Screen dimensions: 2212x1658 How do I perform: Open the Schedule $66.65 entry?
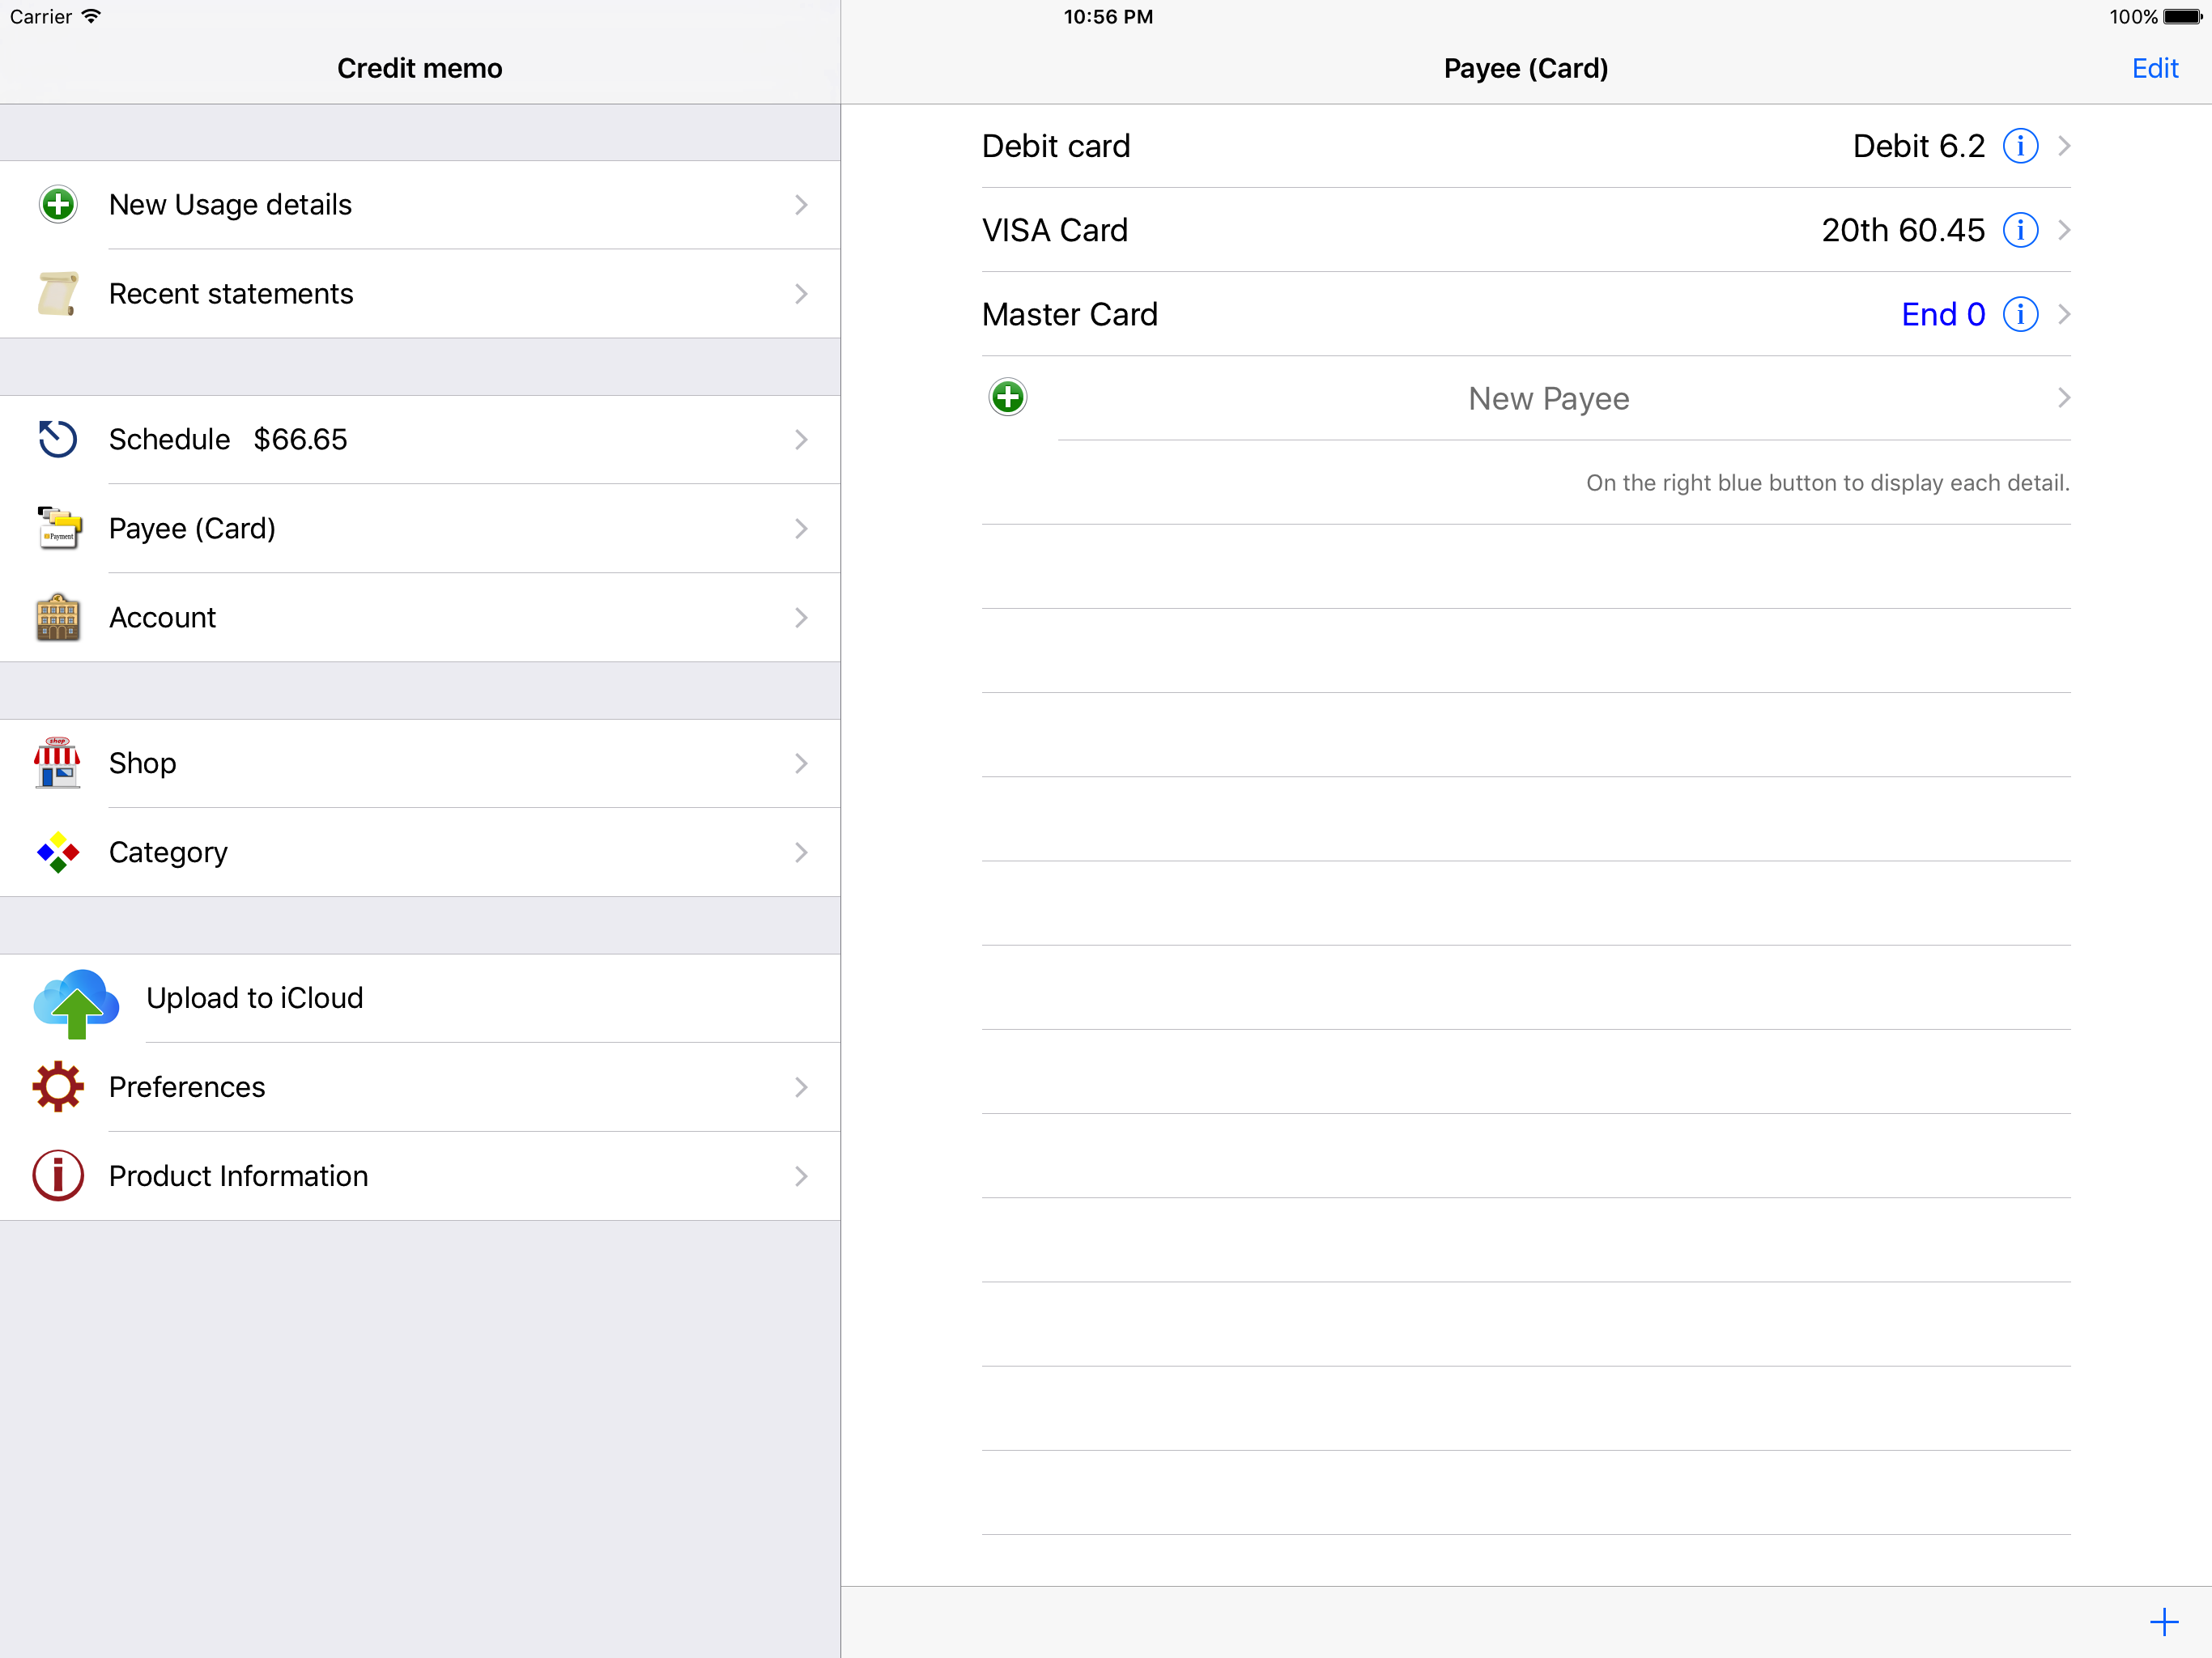420,440
